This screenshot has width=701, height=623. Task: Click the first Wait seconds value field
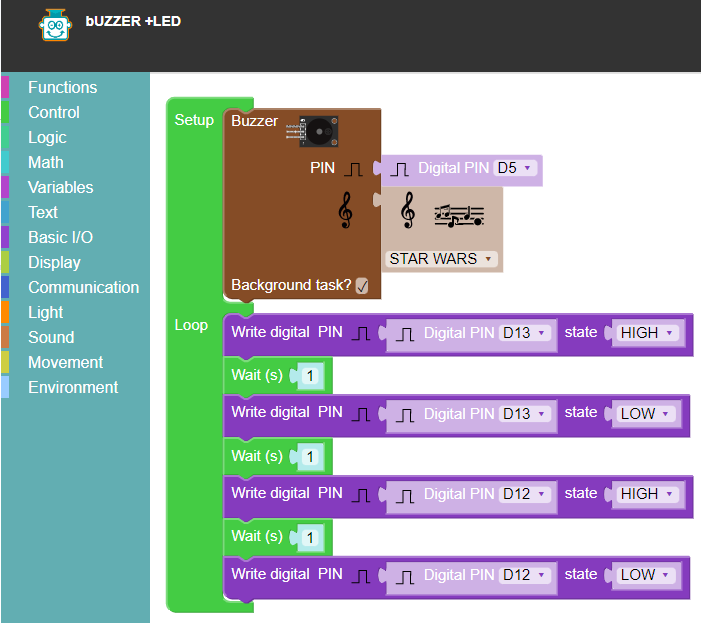[311, 376]
